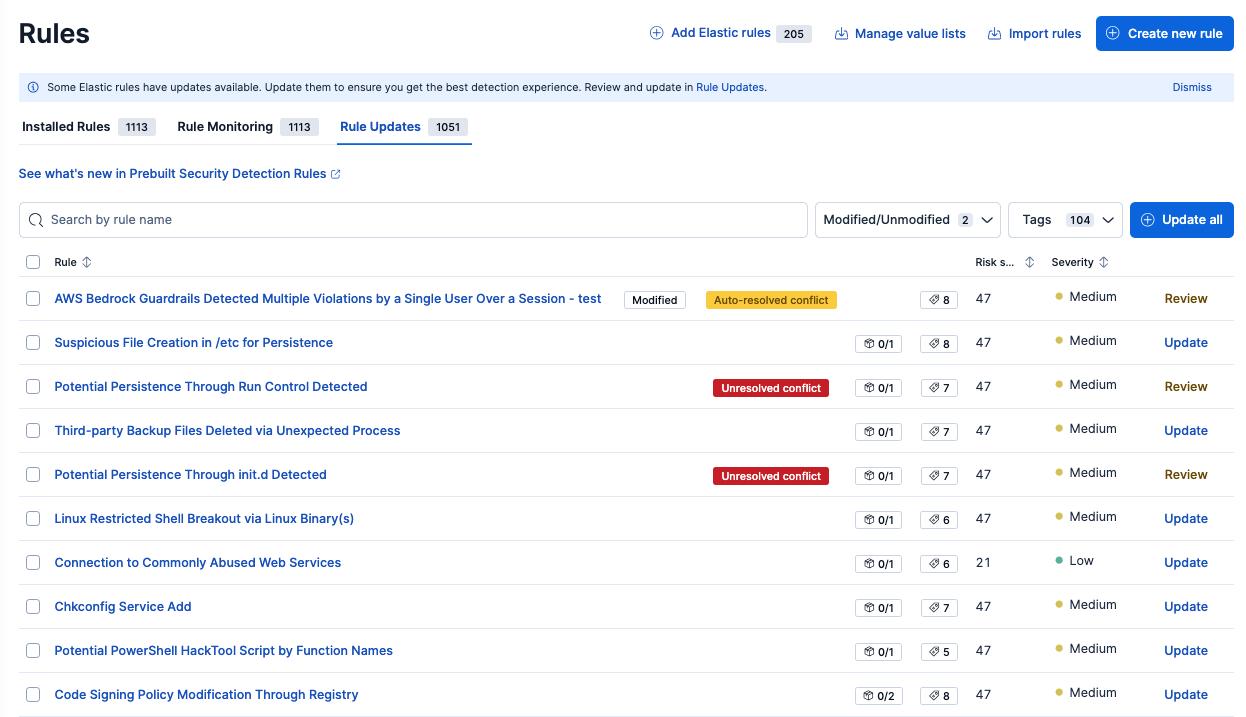Click the tags badge showing 5 for PowerShell HackTool rule
Image resolution: width=1246 pixels, height=717 pixels.
pos(939,652)
